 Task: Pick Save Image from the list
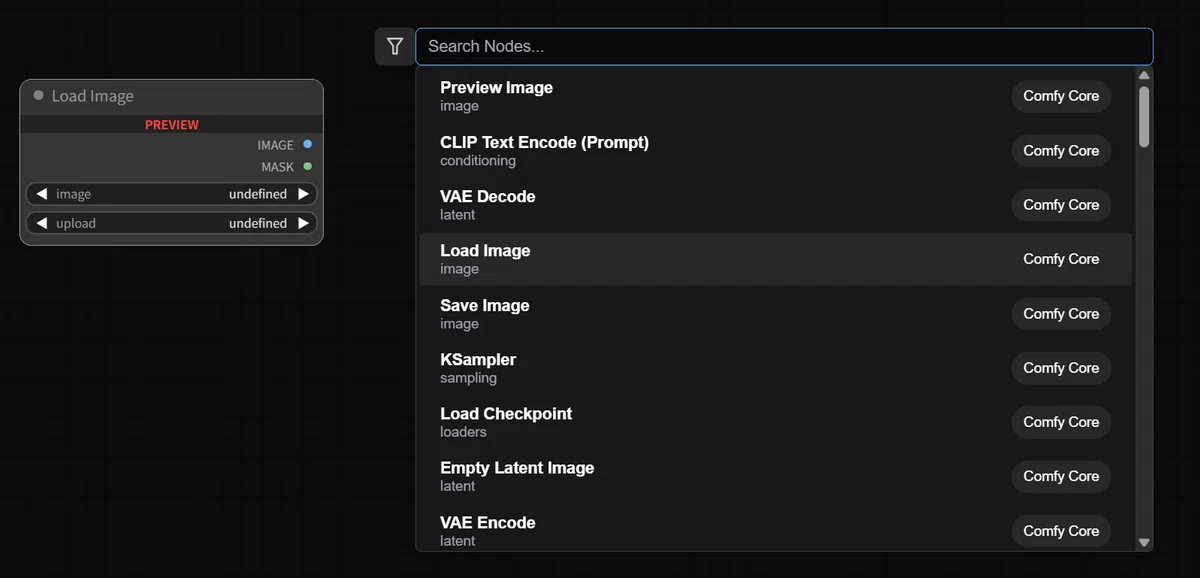[x=775, y=314]
